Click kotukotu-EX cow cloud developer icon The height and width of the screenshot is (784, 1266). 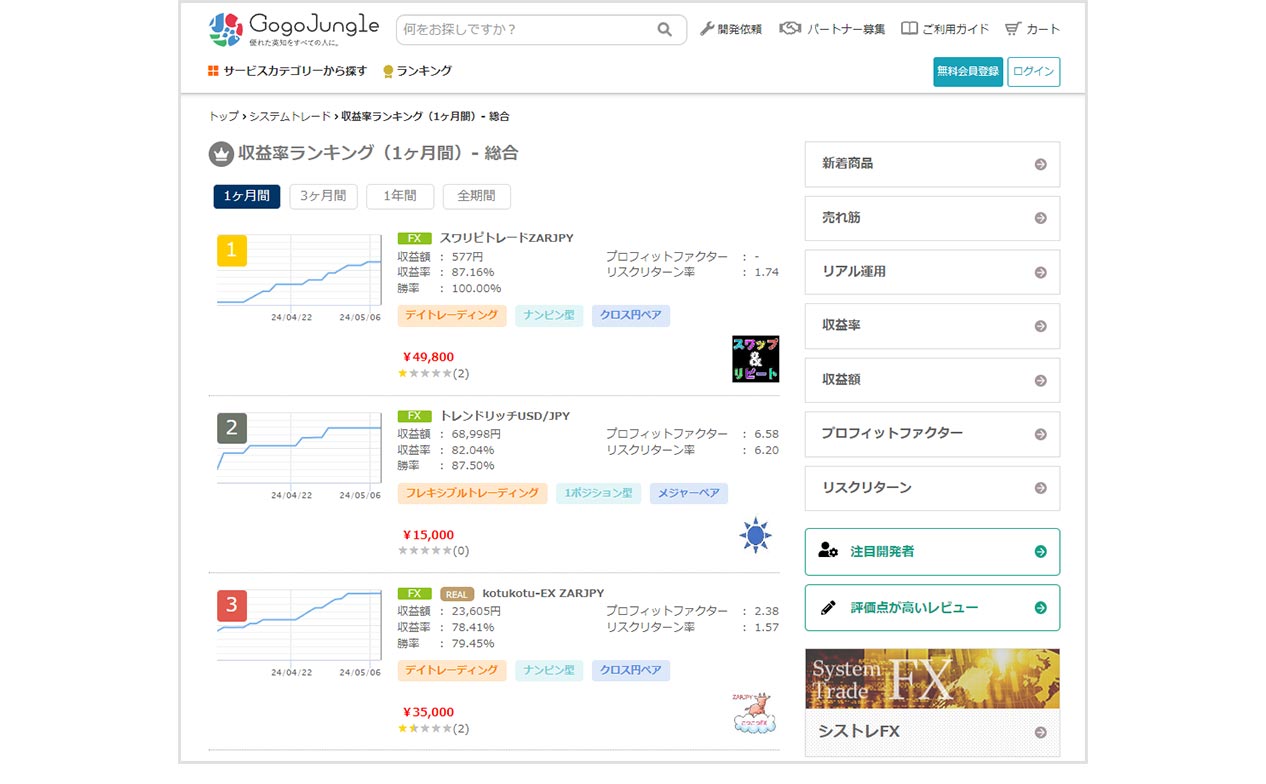[755, 713]
